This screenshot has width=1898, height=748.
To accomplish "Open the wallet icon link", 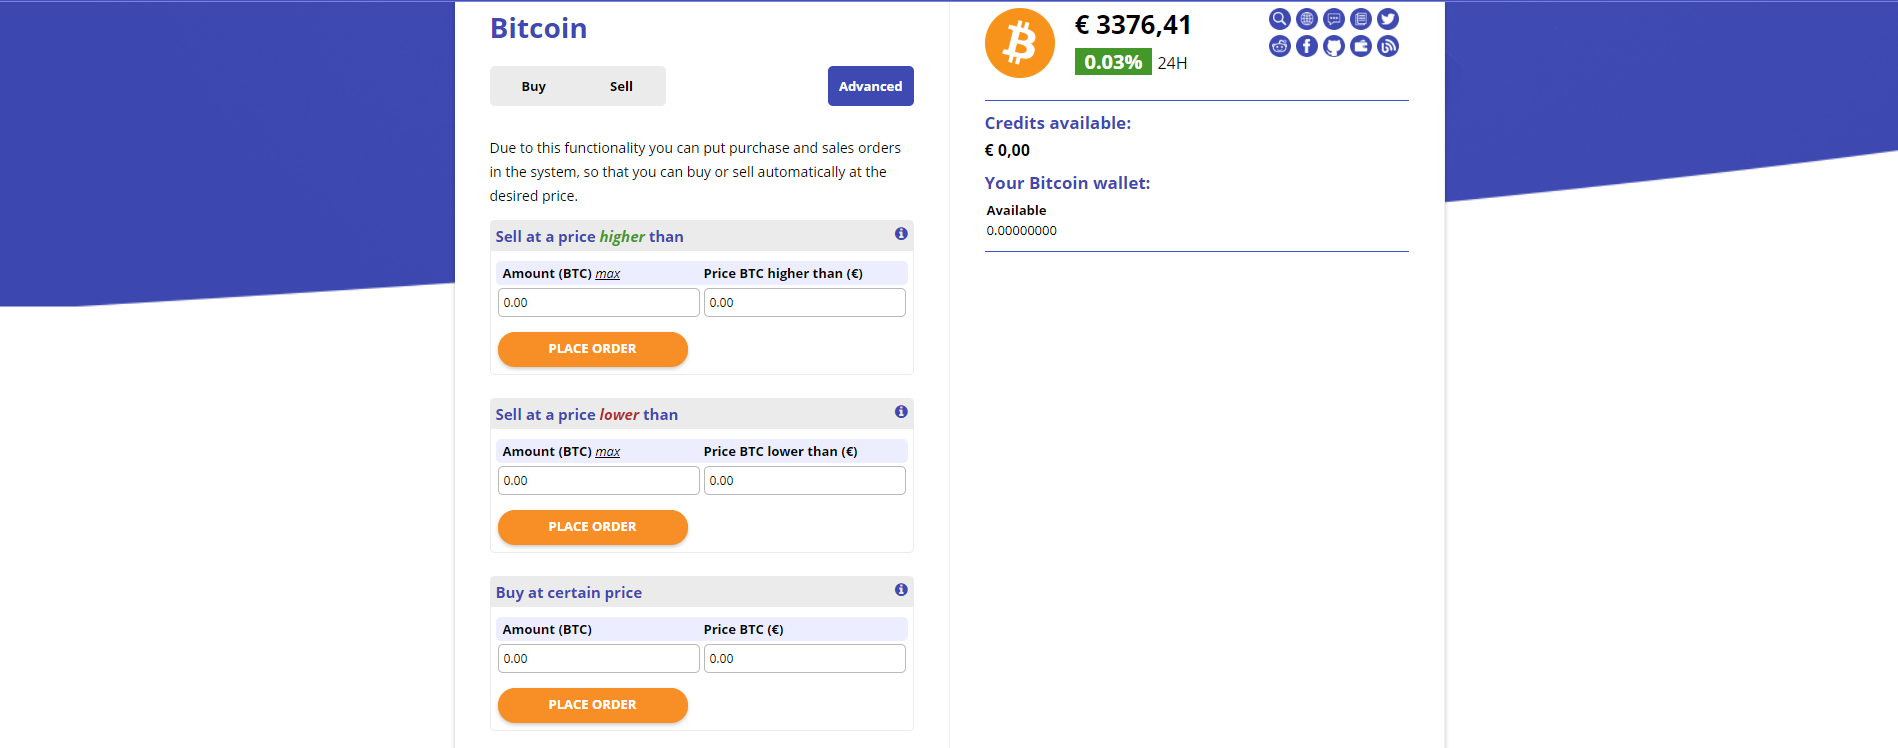I will click(x=1360, y=46).
